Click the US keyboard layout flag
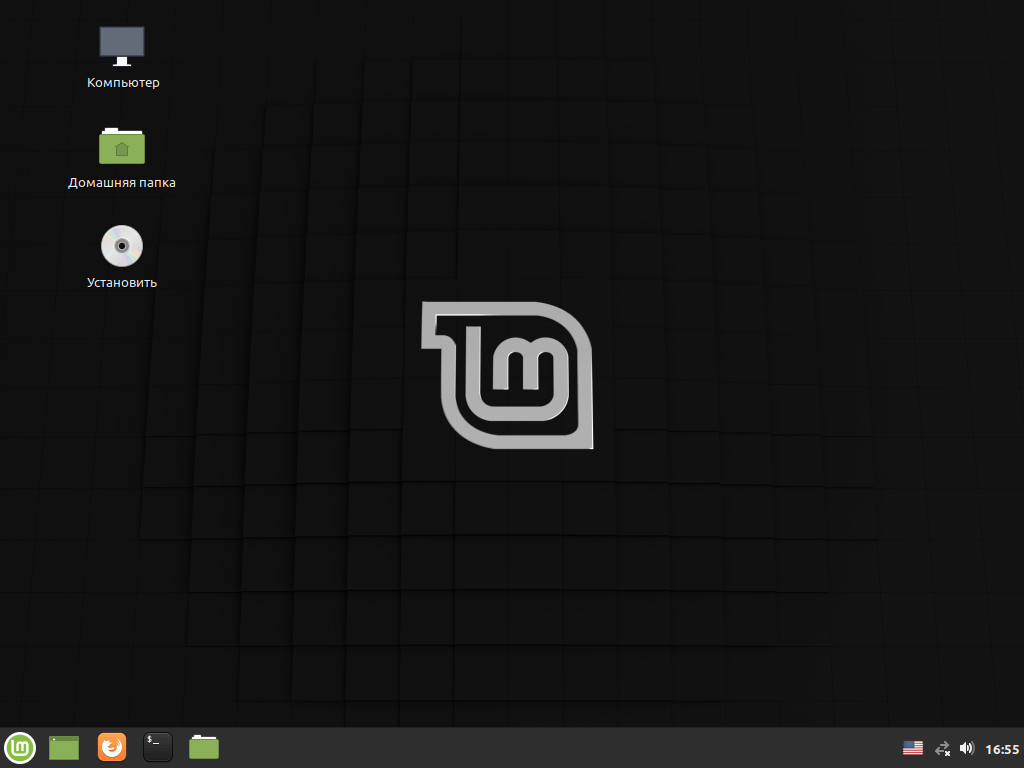Image resolution: width=1024 pixels, height=768 pixels. pos(912,748)
